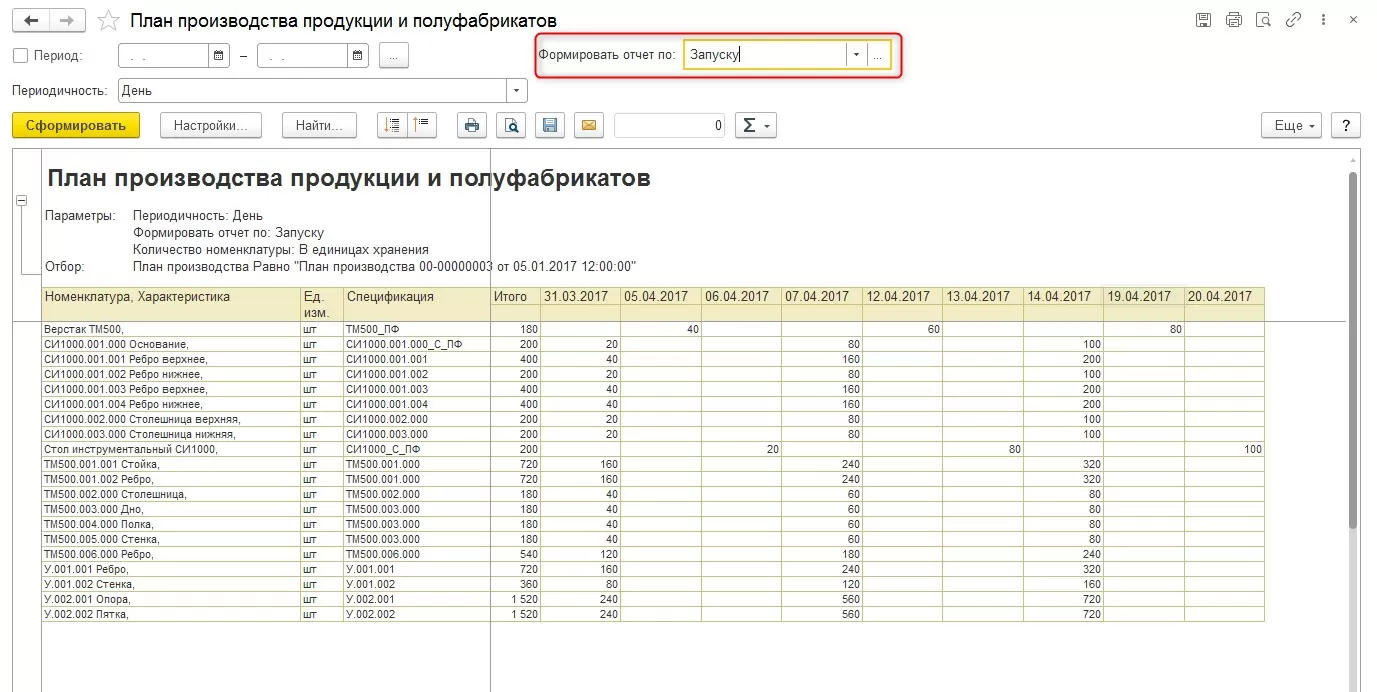The width and height of the screenshot is (1377, 692).
Task: Send report by email envelope icon
Action: [x=588, y=125]
